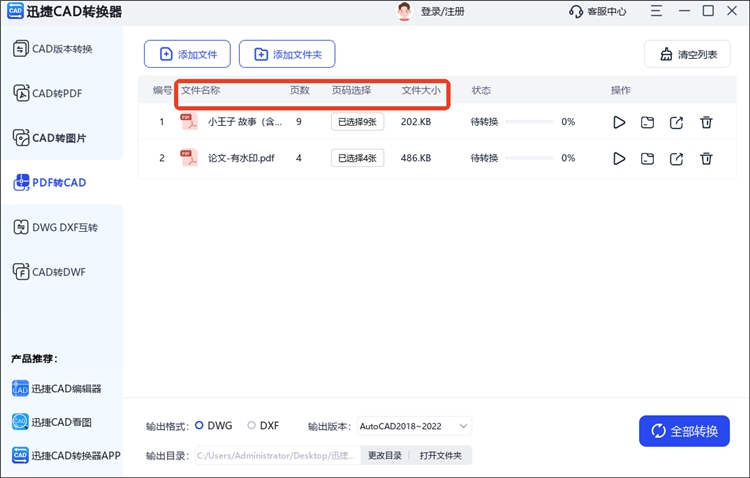Start conversion for 论文-有水印.pdf row

click(x=619, y=158)
